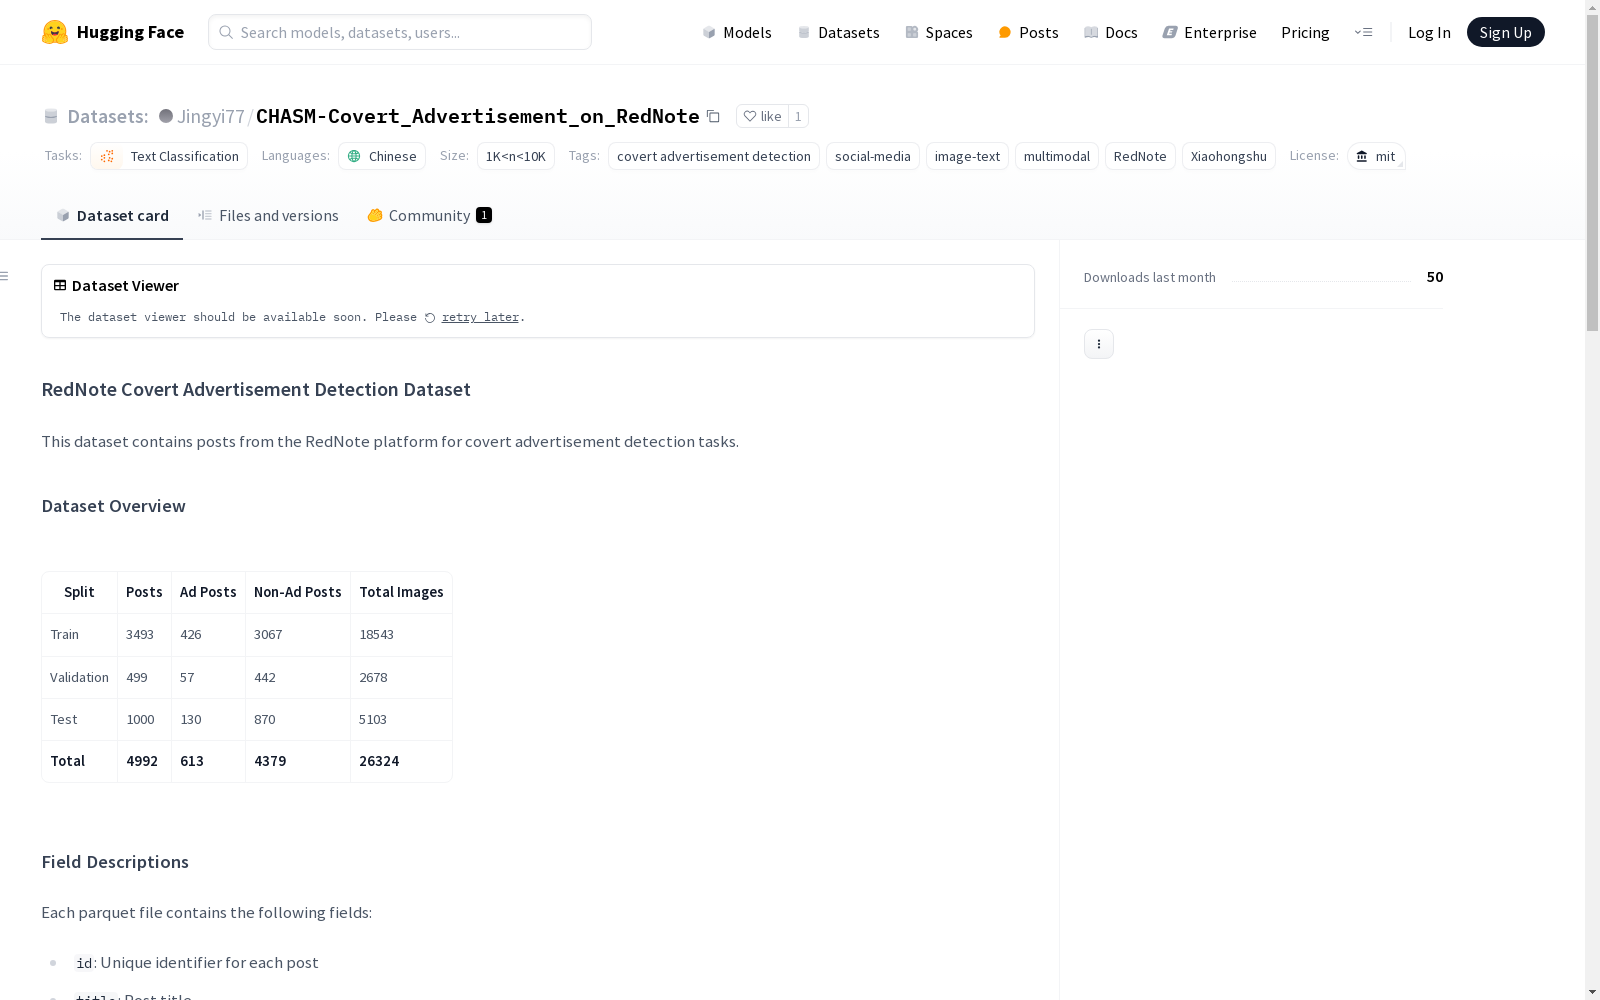Click Jingyi77 user avatar
1600x1000 pixels.
coord(166,116)
